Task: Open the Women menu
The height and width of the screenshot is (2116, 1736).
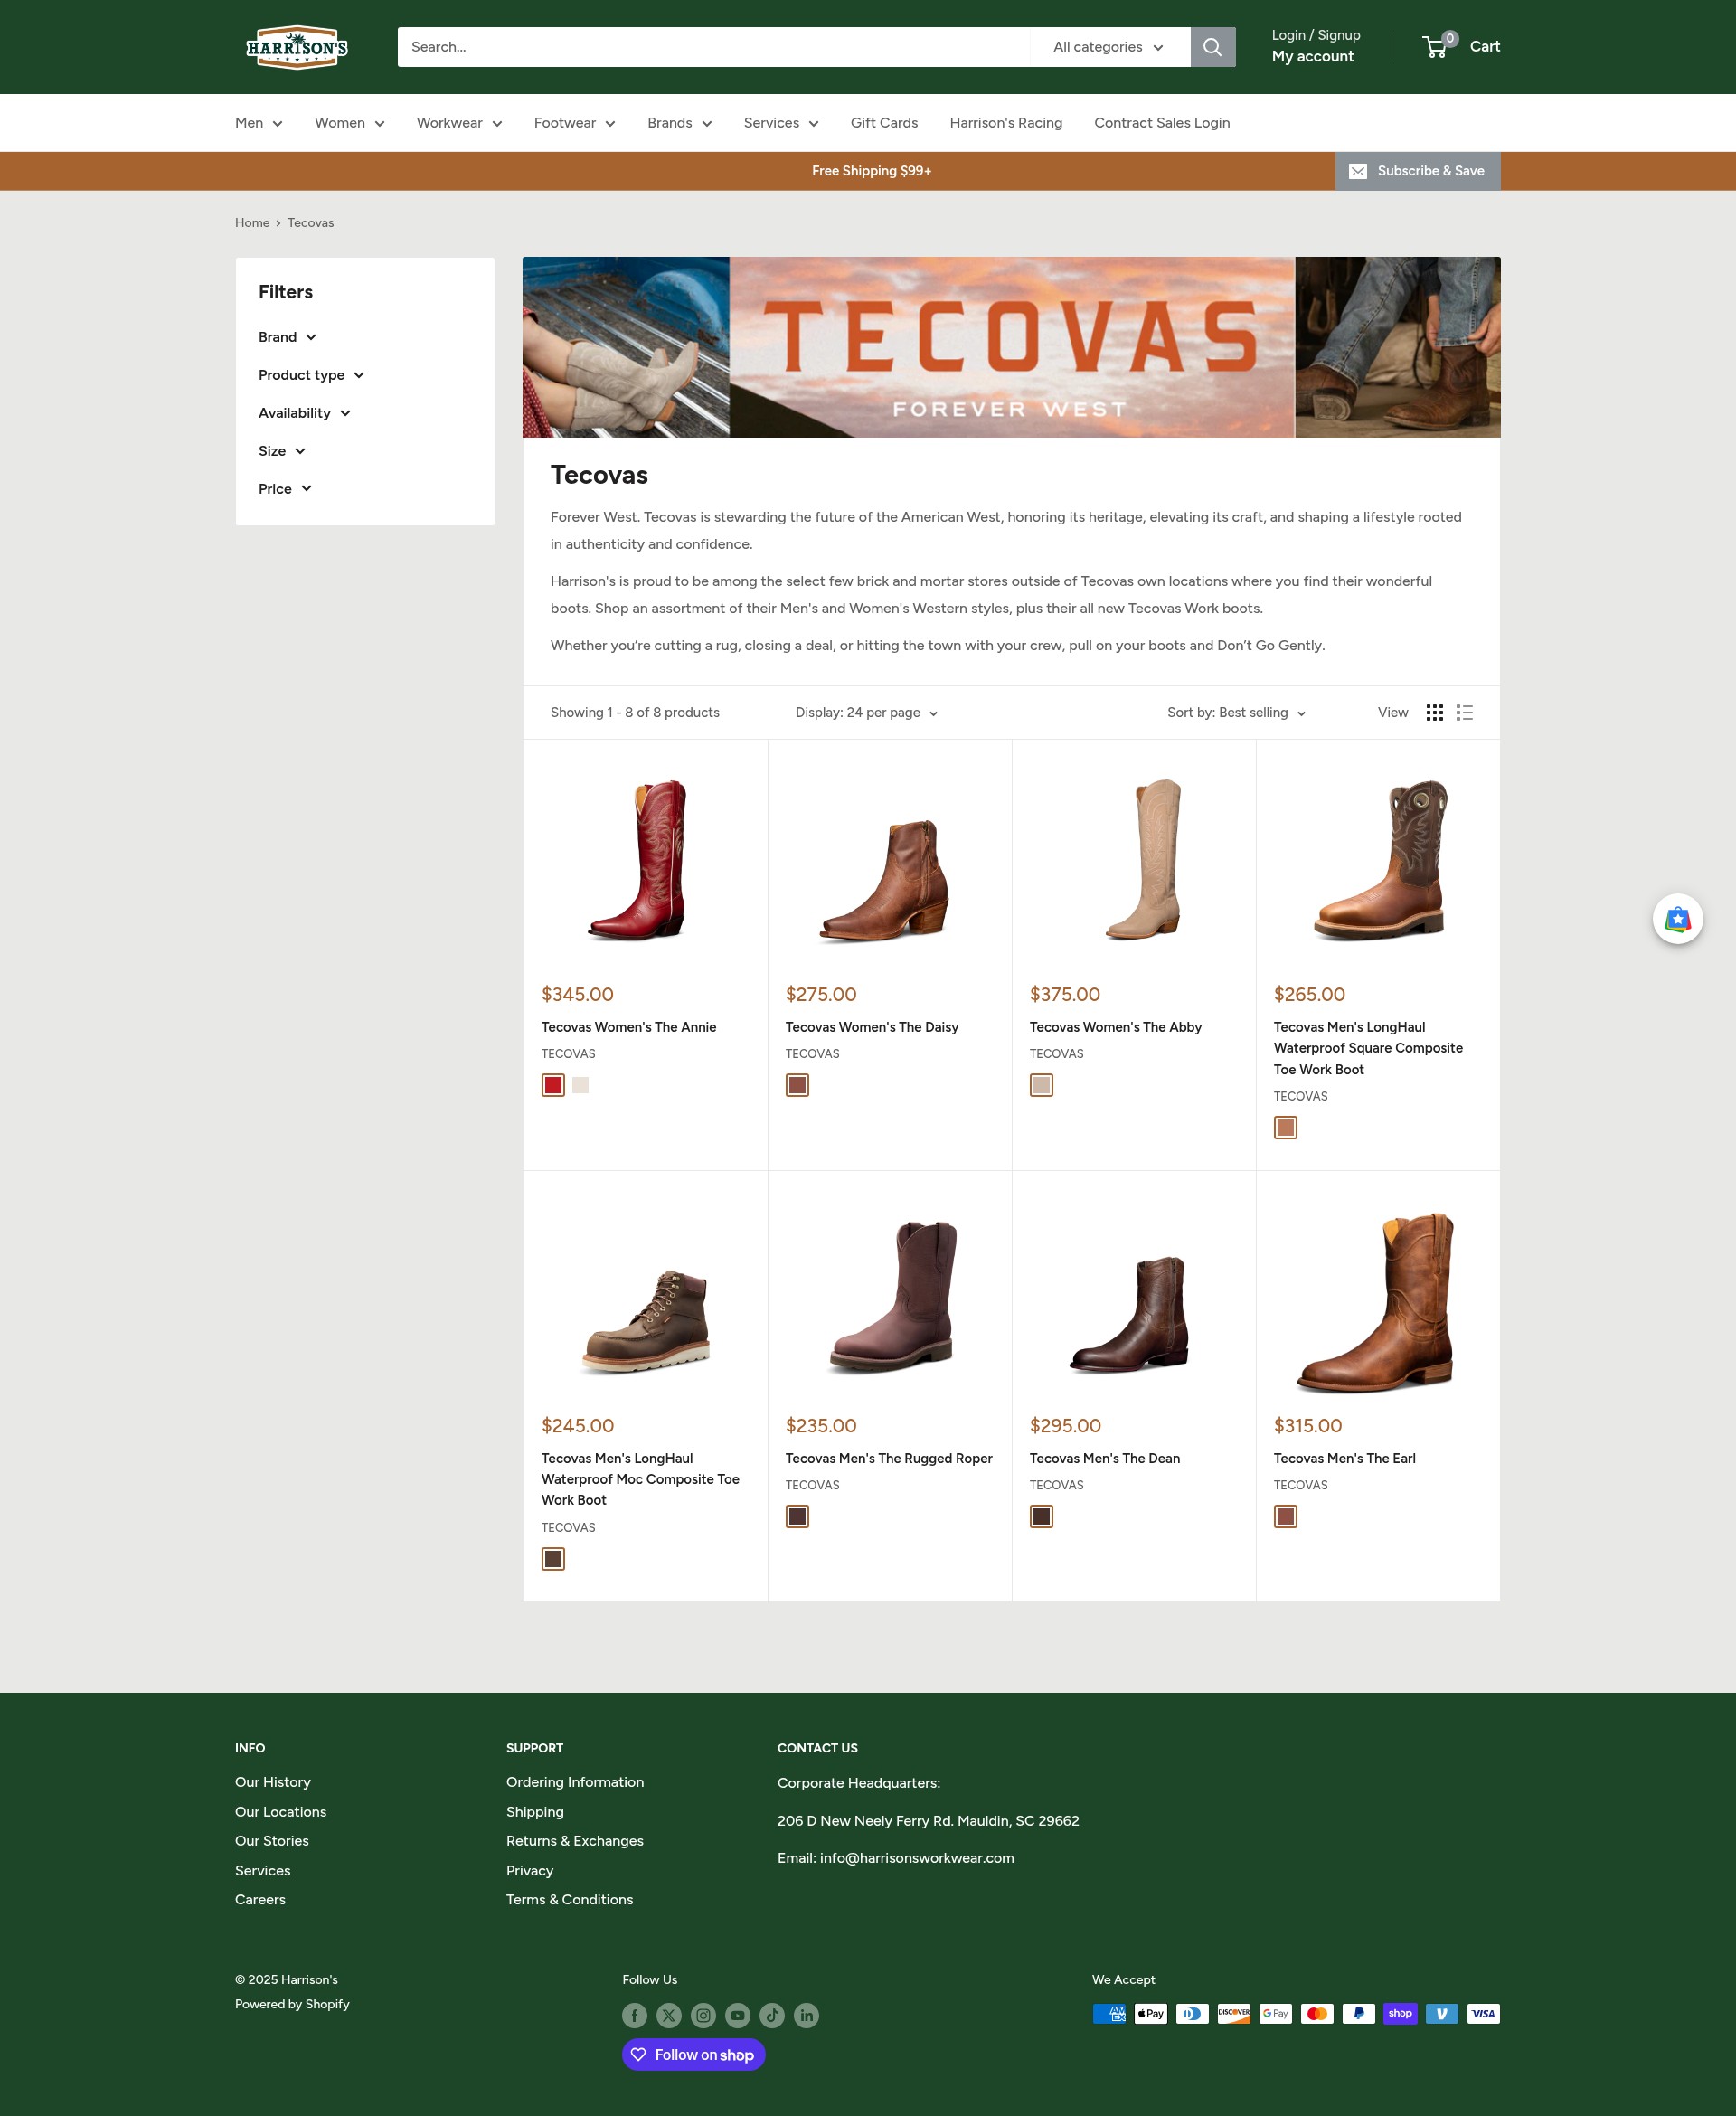Action: point(349,123)
